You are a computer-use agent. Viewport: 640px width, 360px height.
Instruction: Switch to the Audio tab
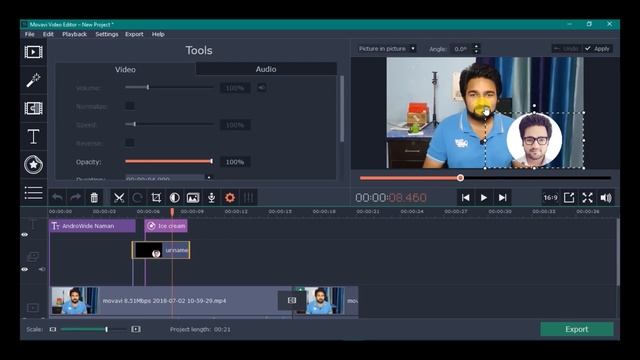[x=266, y=69]
